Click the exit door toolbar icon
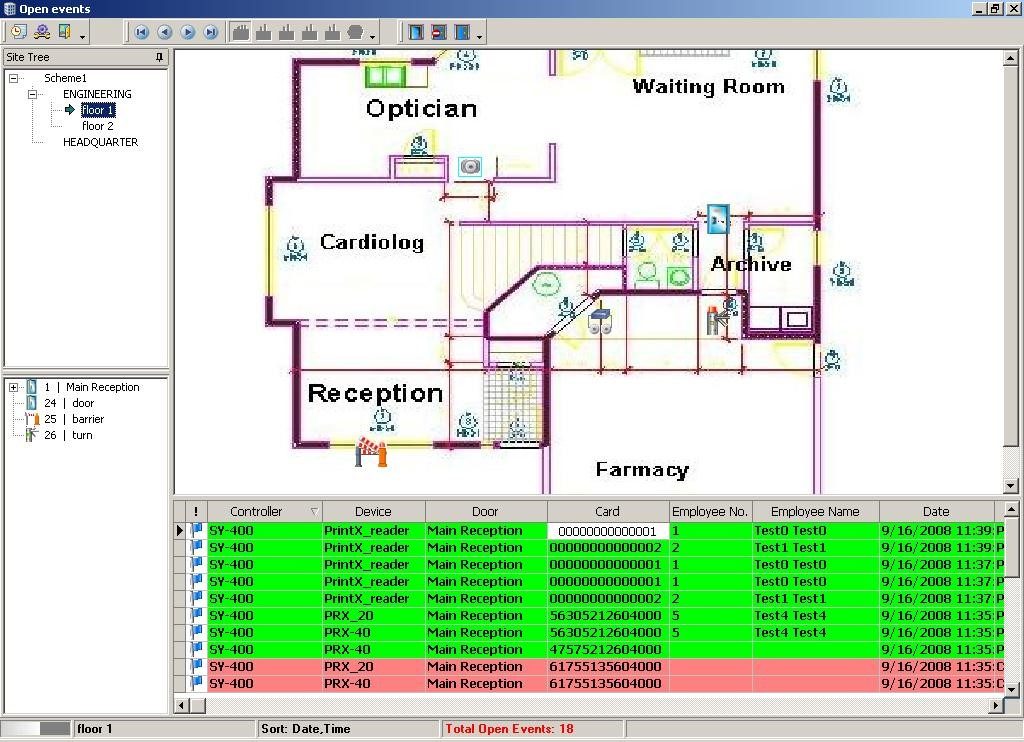Viewport: 1024px width, 742px height. pyautogui.click(x=65, y=32)
